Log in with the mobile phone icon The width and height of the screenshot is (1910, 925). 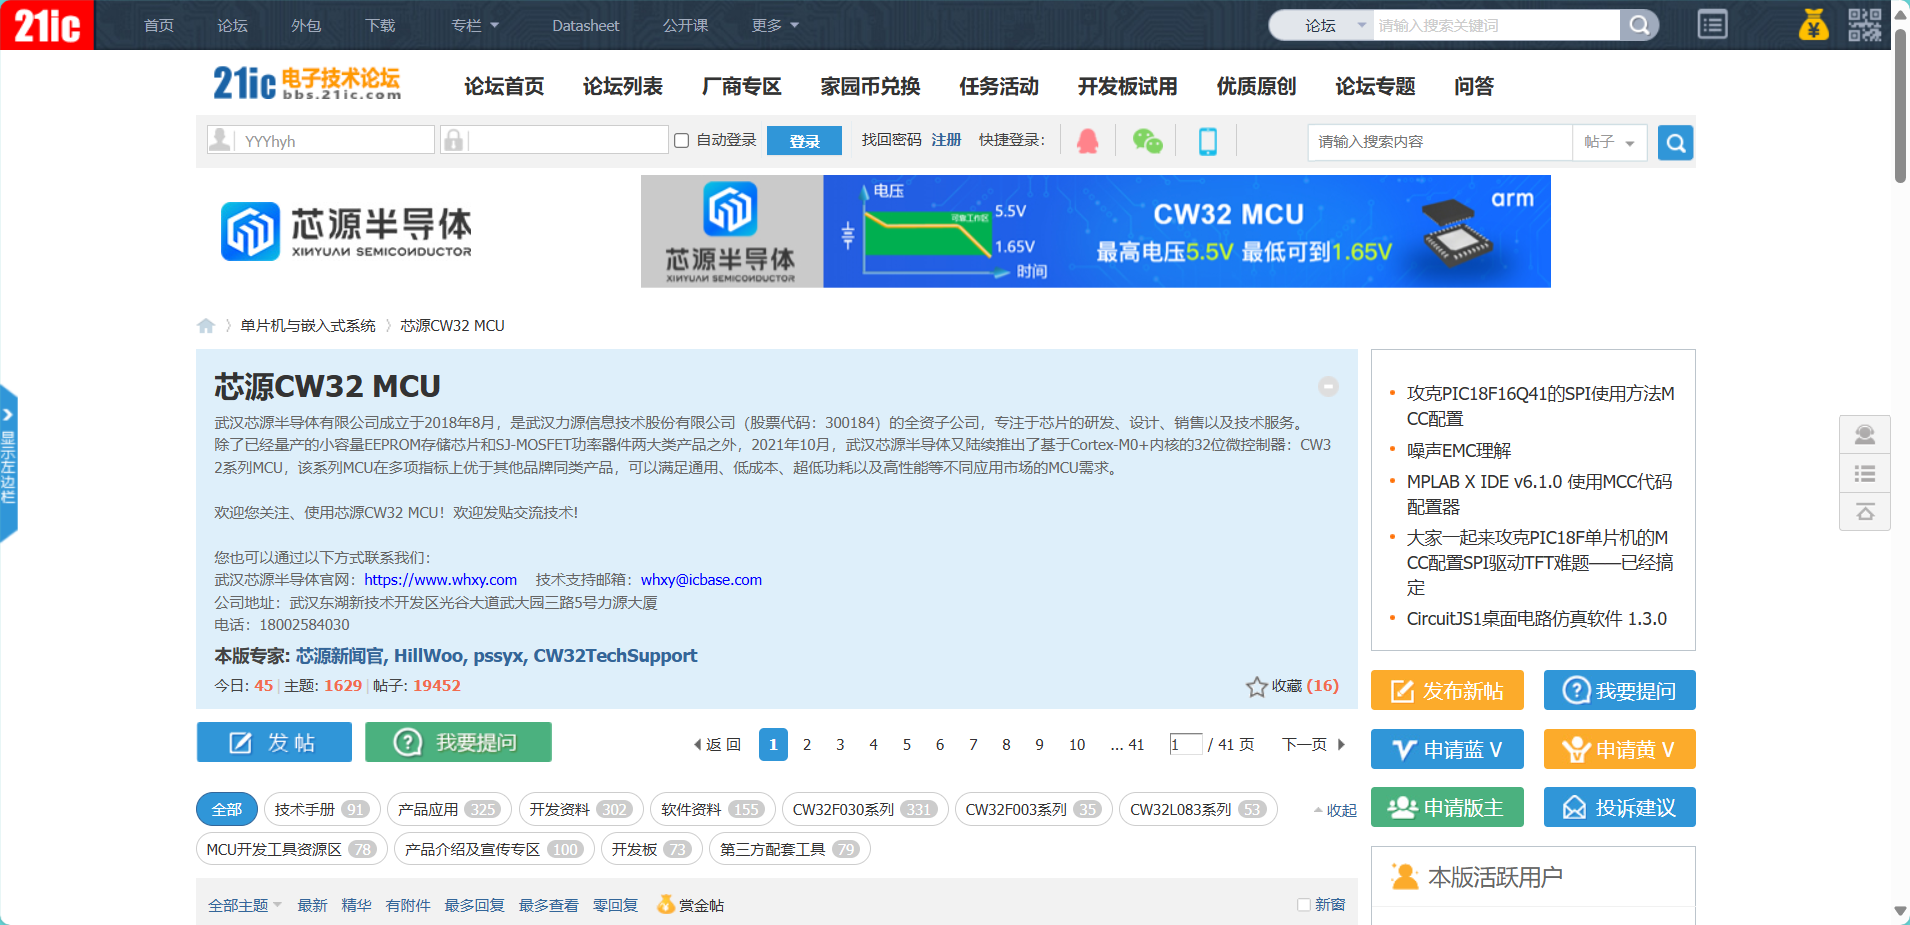[x=1208, y=141]
